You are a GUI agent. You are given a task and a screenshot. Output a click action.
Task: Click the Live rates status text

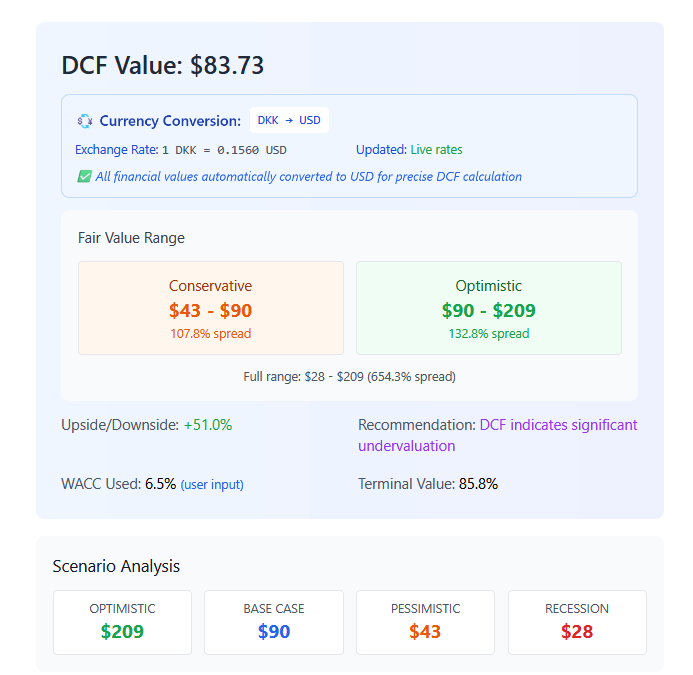pos(436,150)
